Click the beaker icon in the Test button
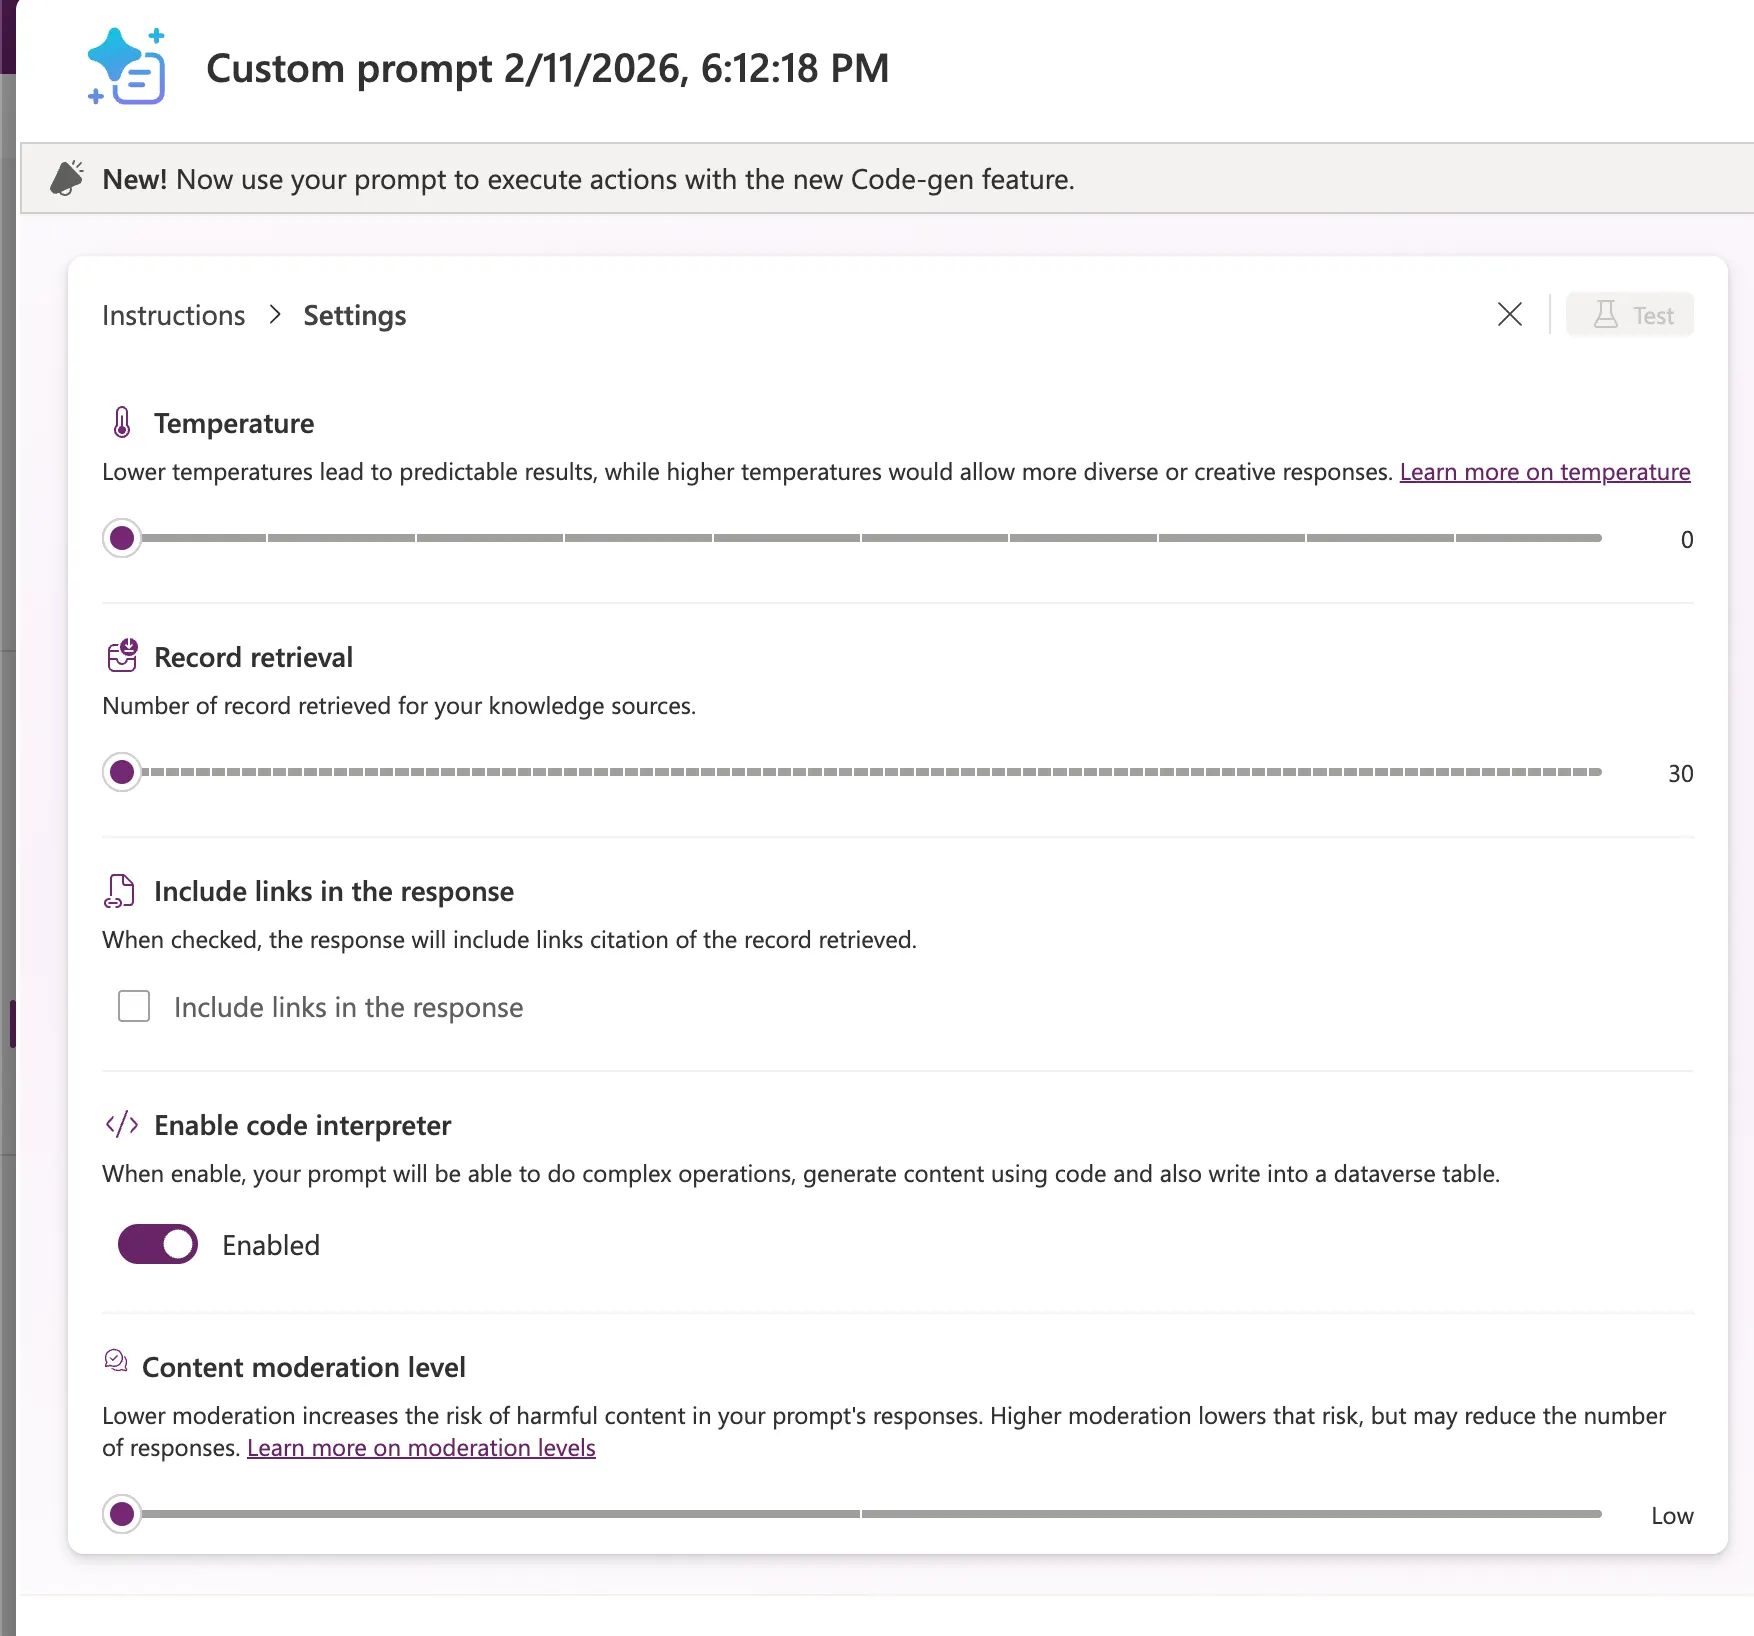The height and width of the screenshot is (1636, 1754). pos(1605,315)
